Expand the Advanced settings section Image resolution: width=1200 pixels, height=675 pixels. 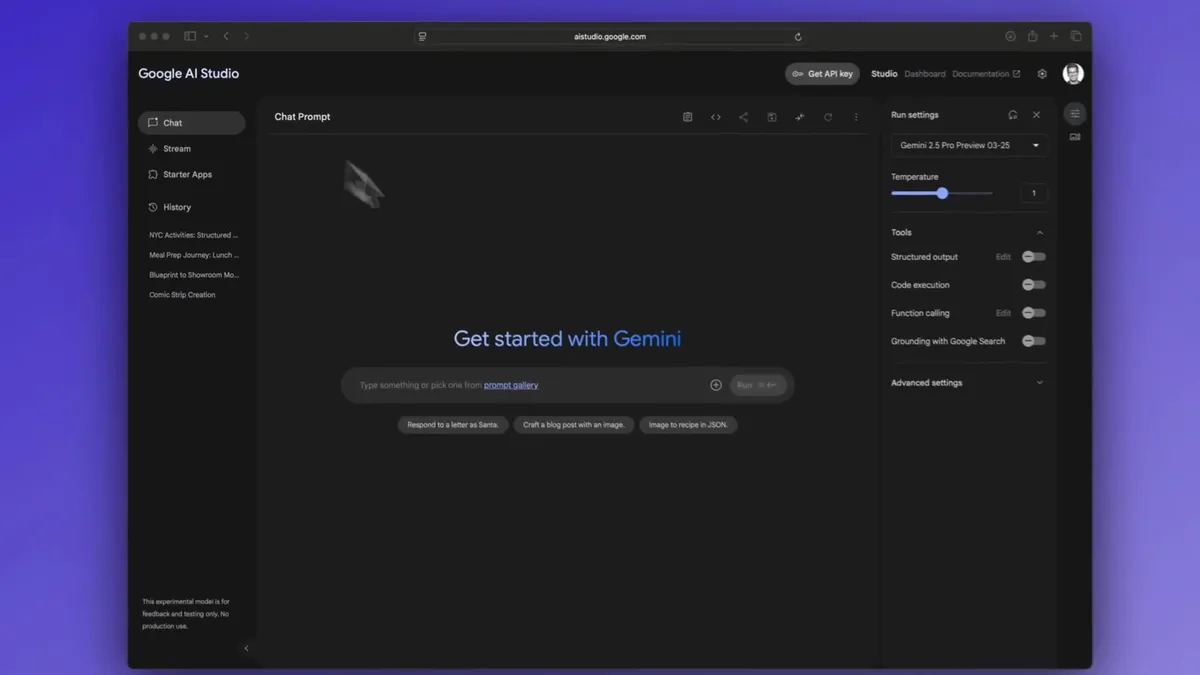[968, 383]
